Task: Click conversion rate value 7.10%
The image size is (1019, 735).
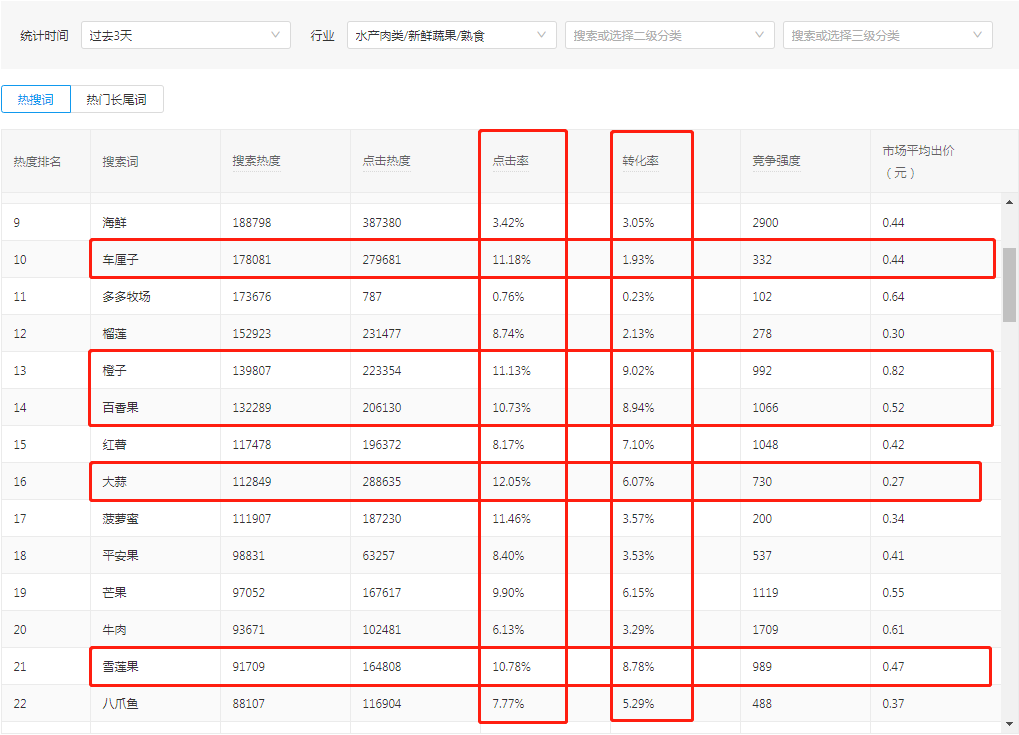Action: click(x=638, y=445)
